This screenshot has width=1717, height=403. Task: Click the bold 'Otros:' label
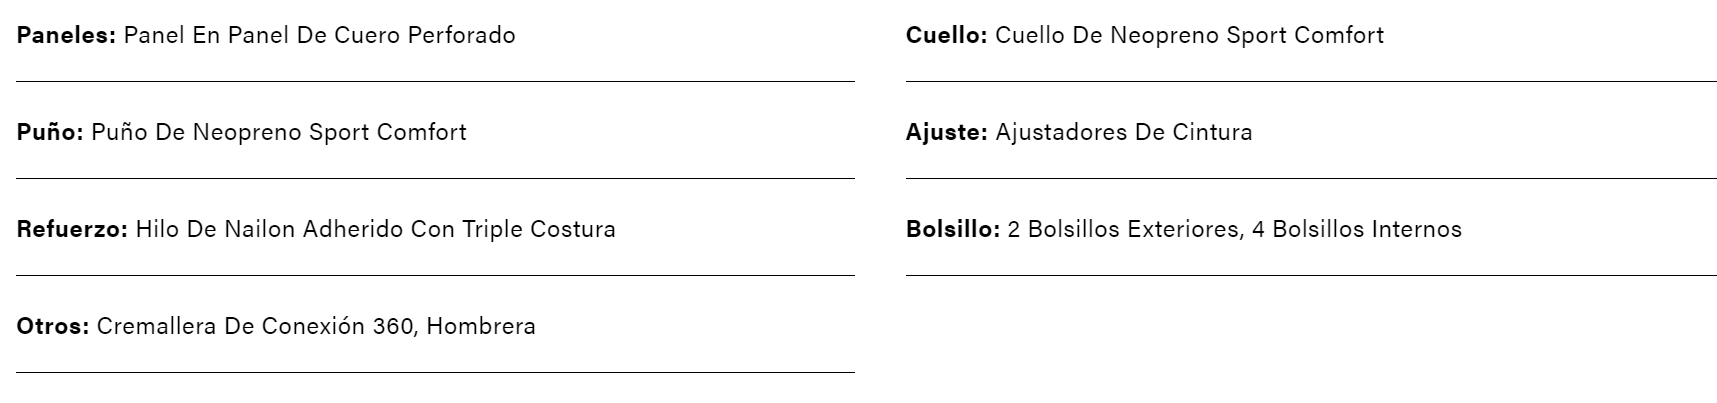pyautogui.click(x=53, y=326)
